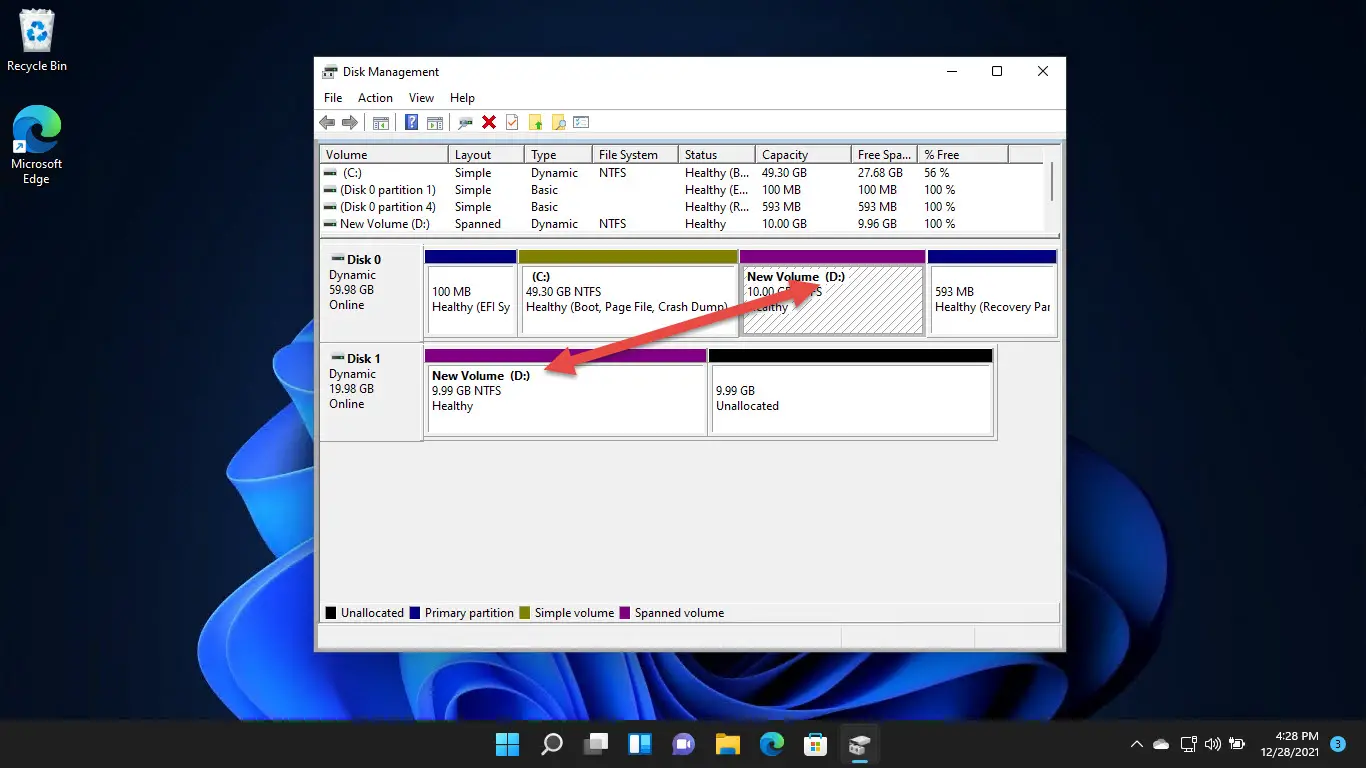Open the Help menu
The image size is (1366, 768).
[x=462, y=98]
